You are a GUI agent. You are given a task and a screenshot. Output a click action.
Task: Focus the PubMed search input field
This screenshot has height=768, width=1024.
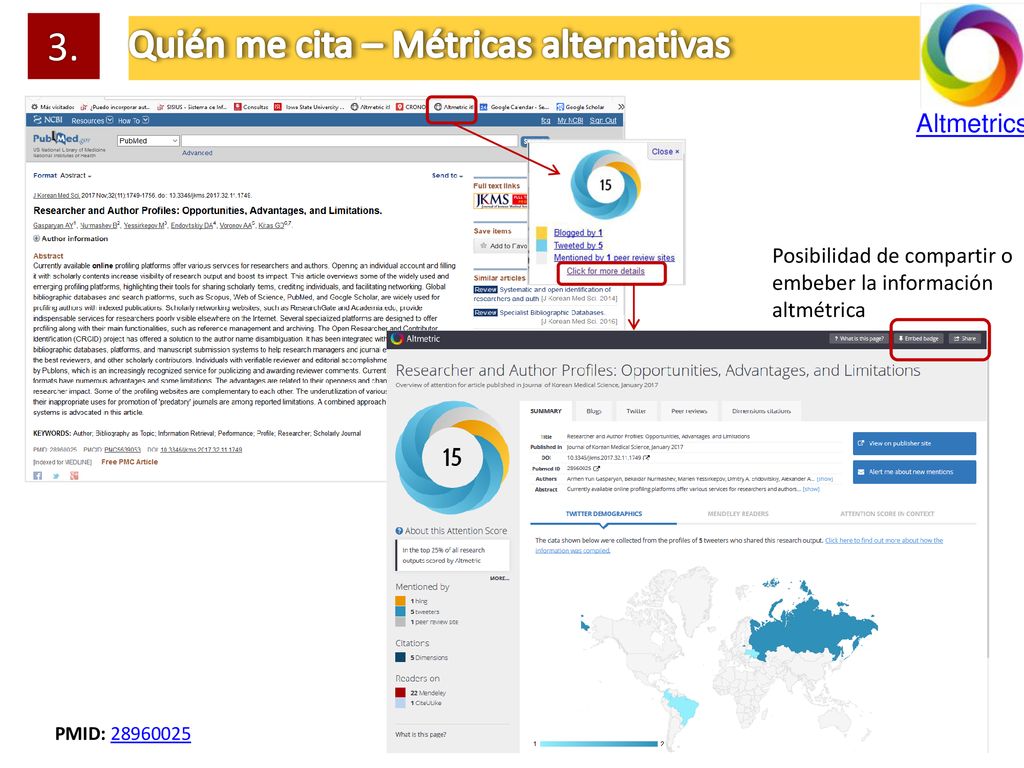pyautogui.click(x=349, y=140)
